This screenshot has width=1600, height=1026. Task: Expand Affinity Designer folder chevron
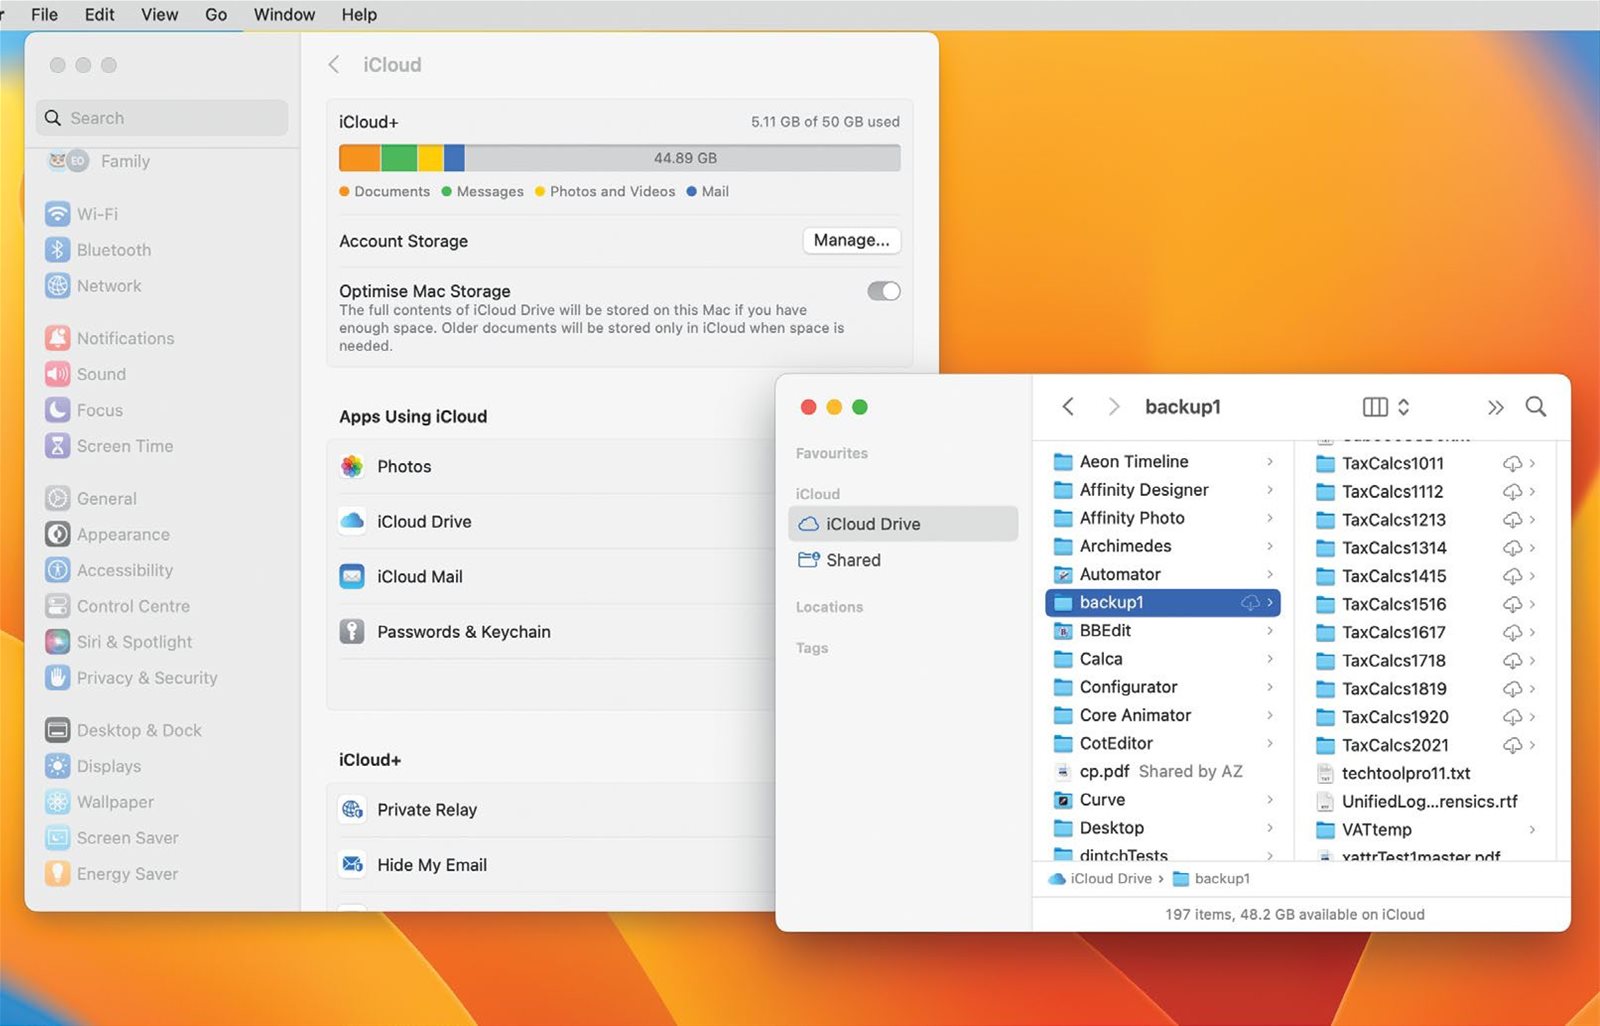(1270, 489)
